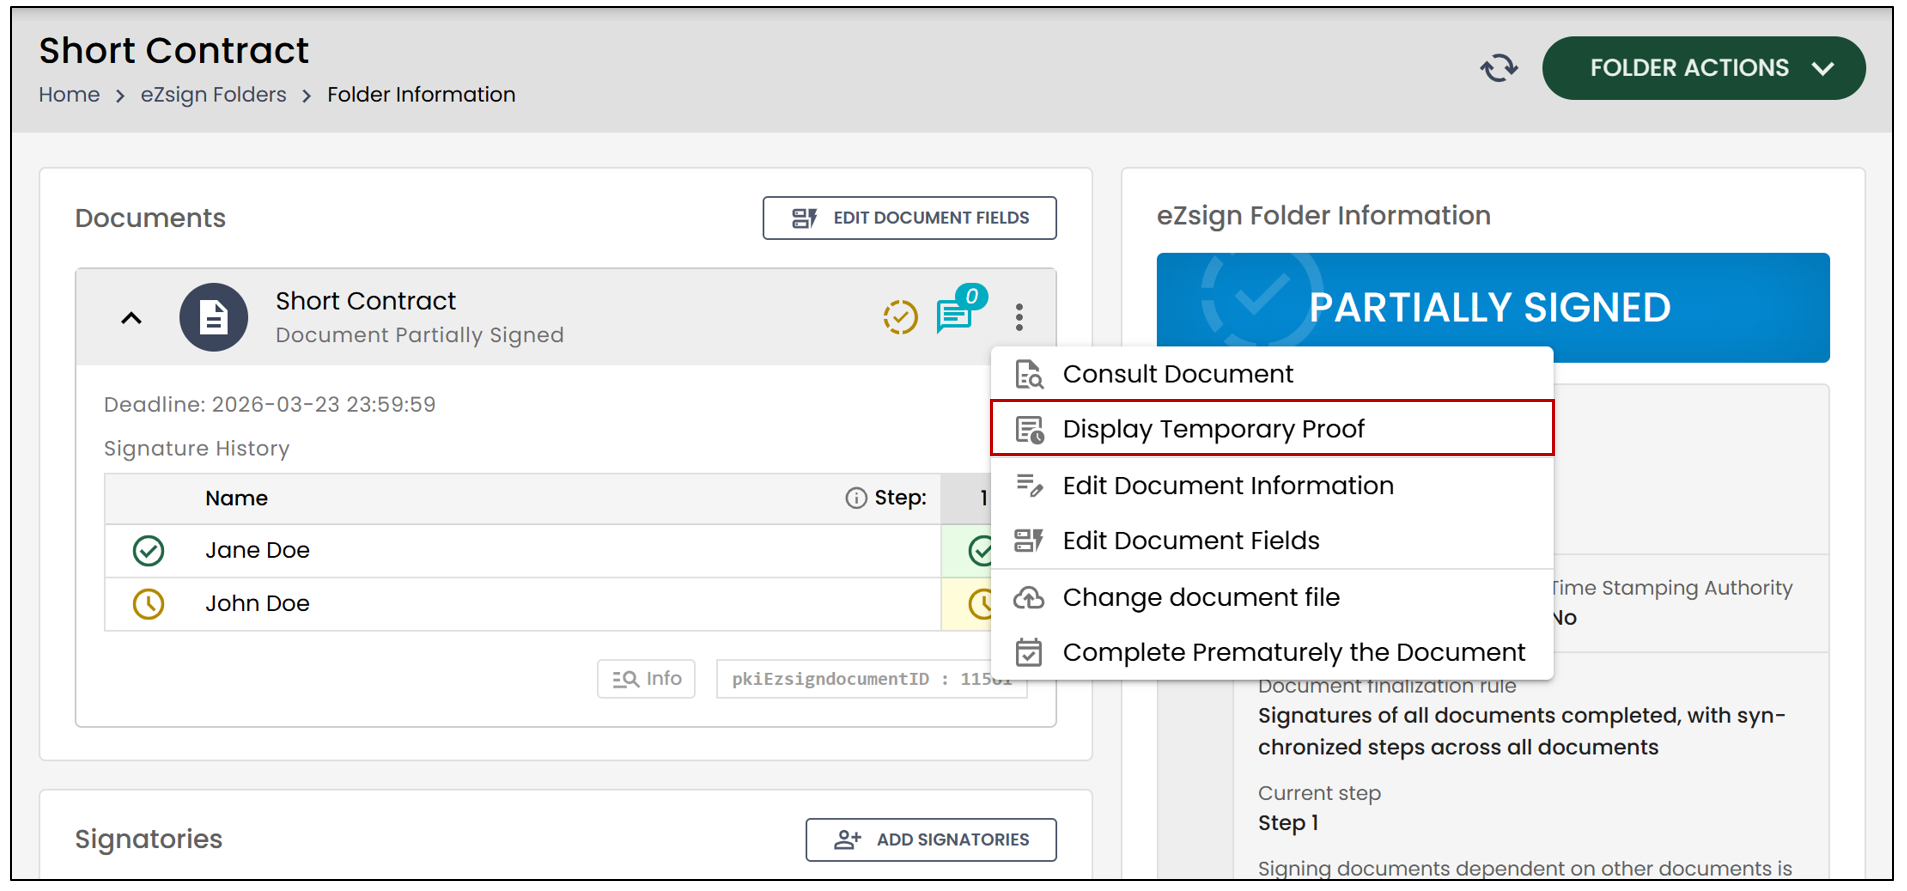The height and width of the screenshot is (891, 1907).
Task: Click the EDIT DOCUMENT FIELDS button
Action: tap(909, 218)
